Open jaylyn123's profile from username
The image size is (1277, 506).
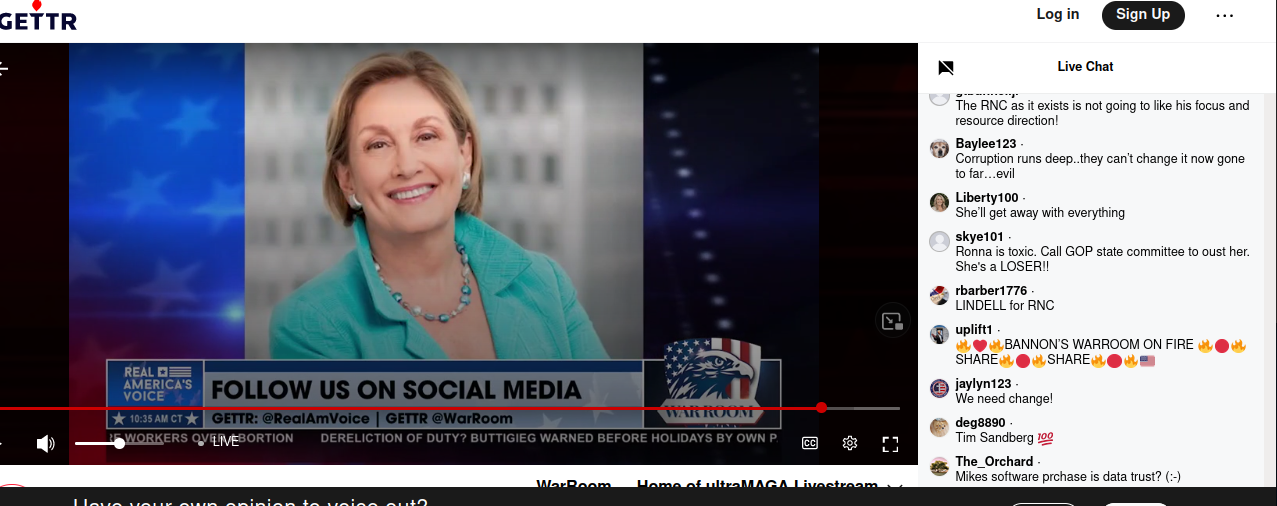(983, 384)
